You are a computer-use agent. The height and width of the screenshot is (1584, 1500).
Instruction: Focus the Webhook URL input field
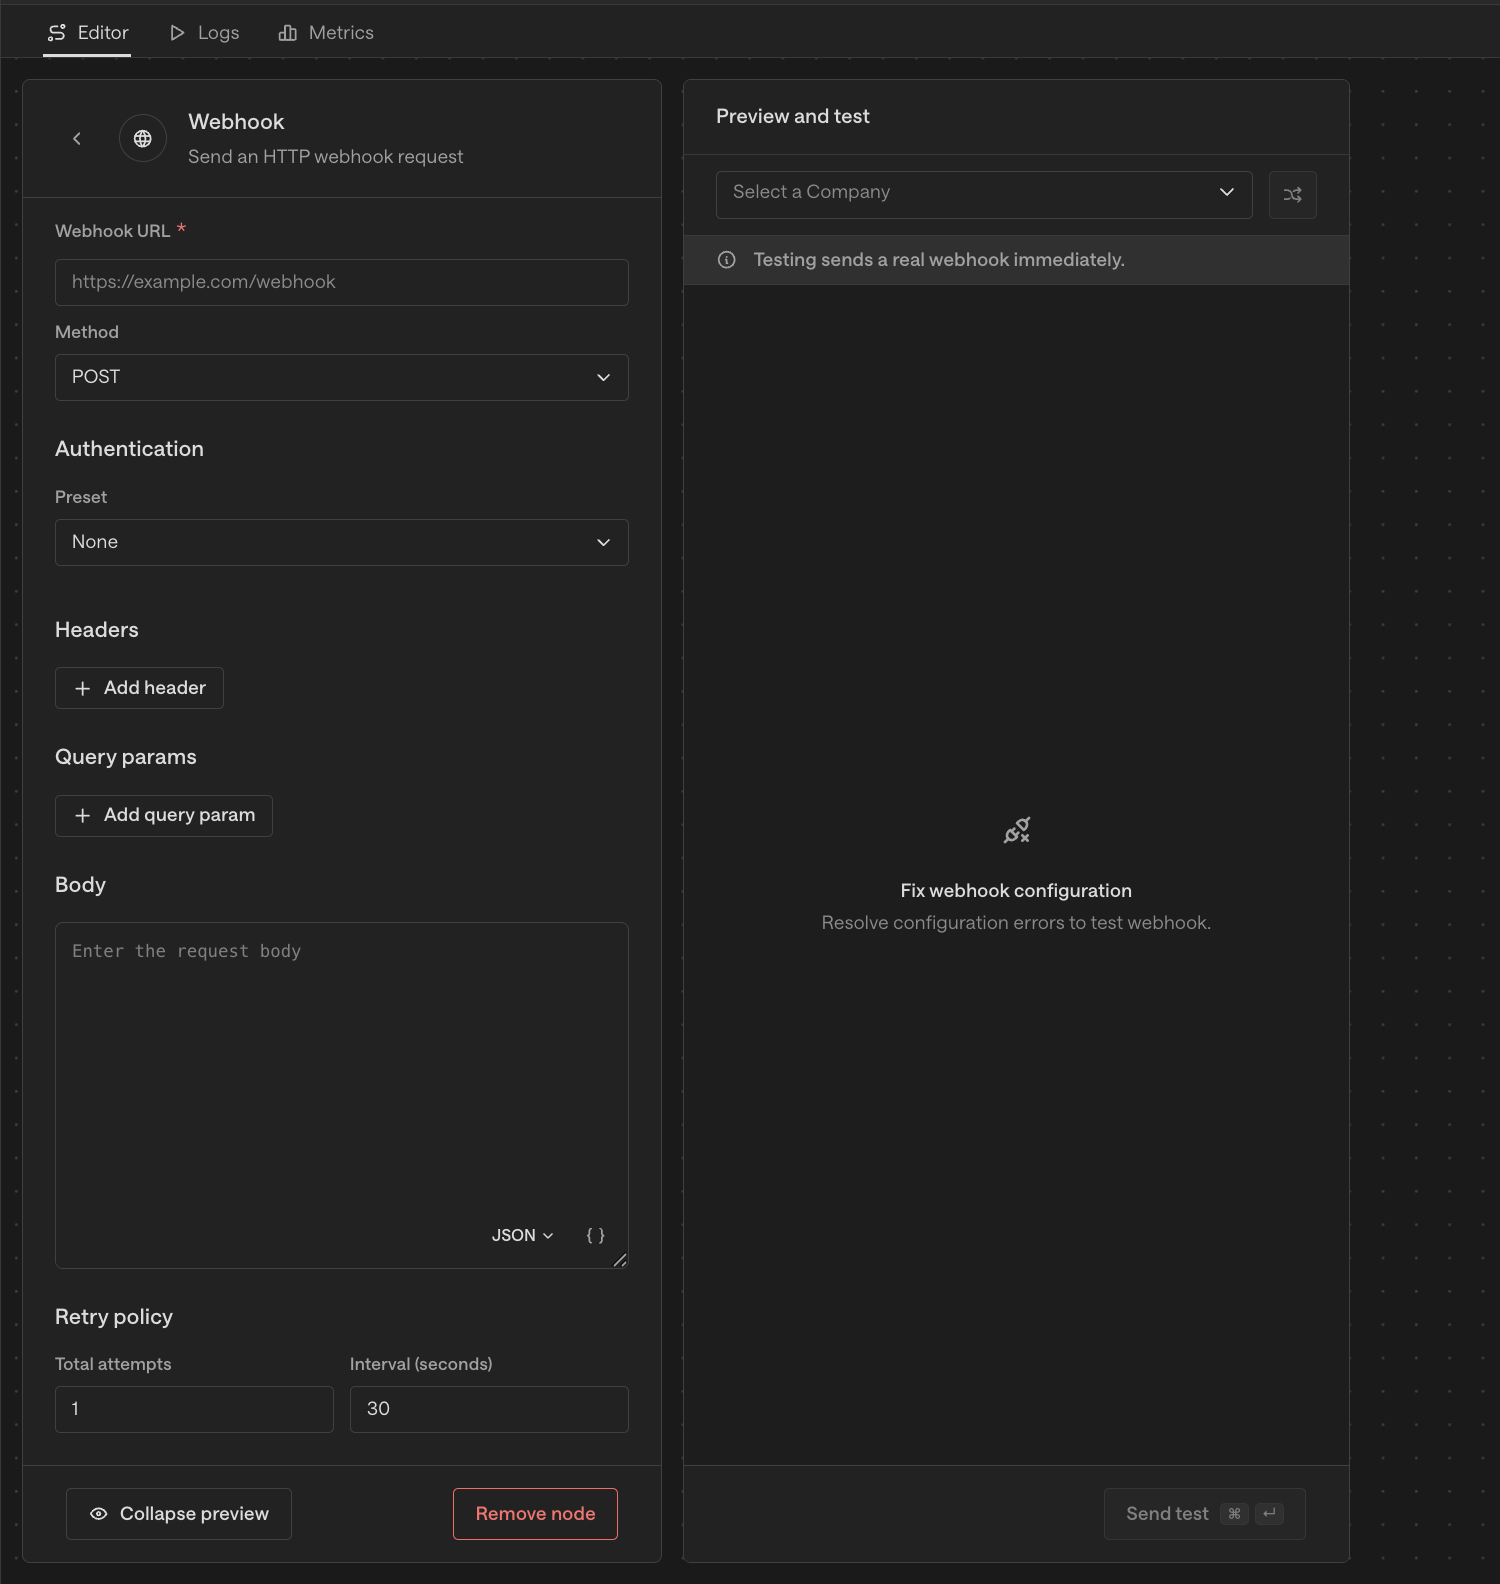(342, 283)
